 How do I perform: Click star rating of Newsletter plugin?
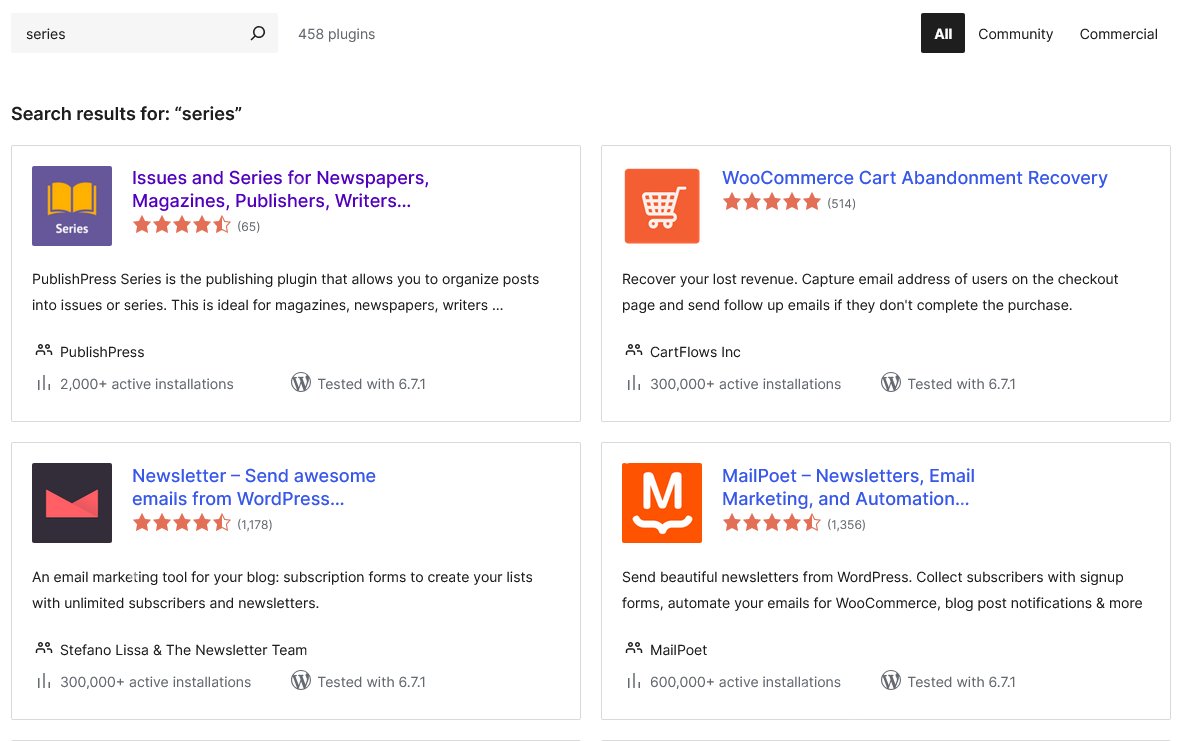[182, 523]
